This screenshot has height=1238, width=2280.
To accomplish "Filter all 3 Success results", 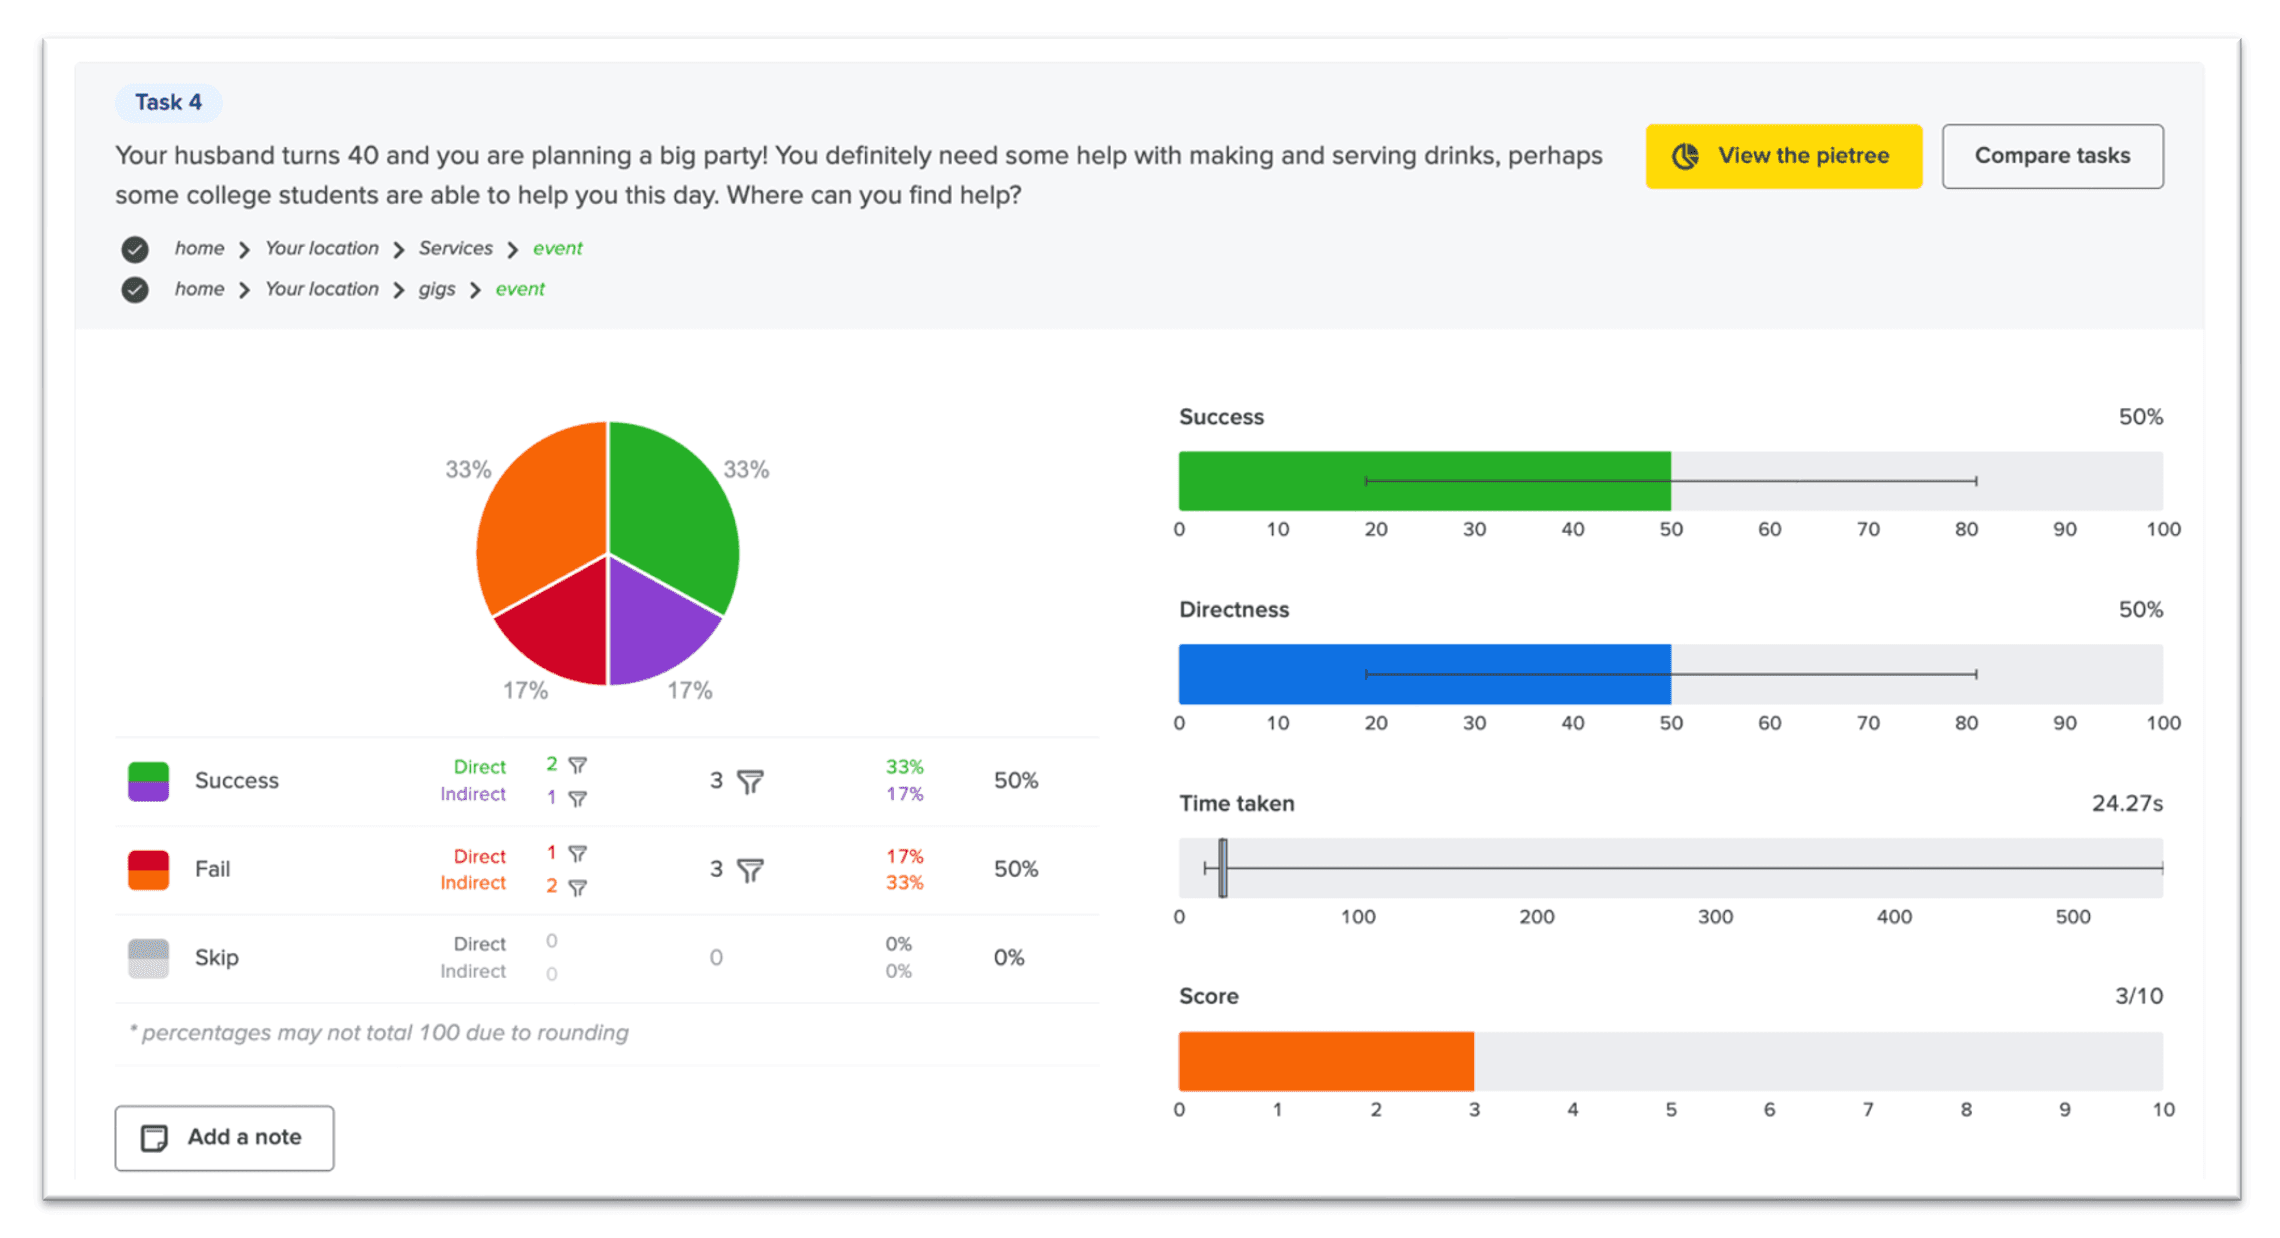I will [750, 781].
